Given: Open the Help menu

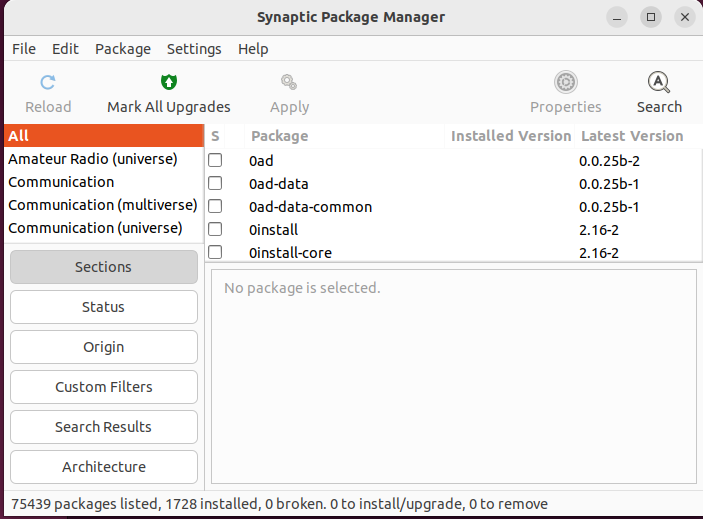Looking at the screenshot, I should coord(253,48).
